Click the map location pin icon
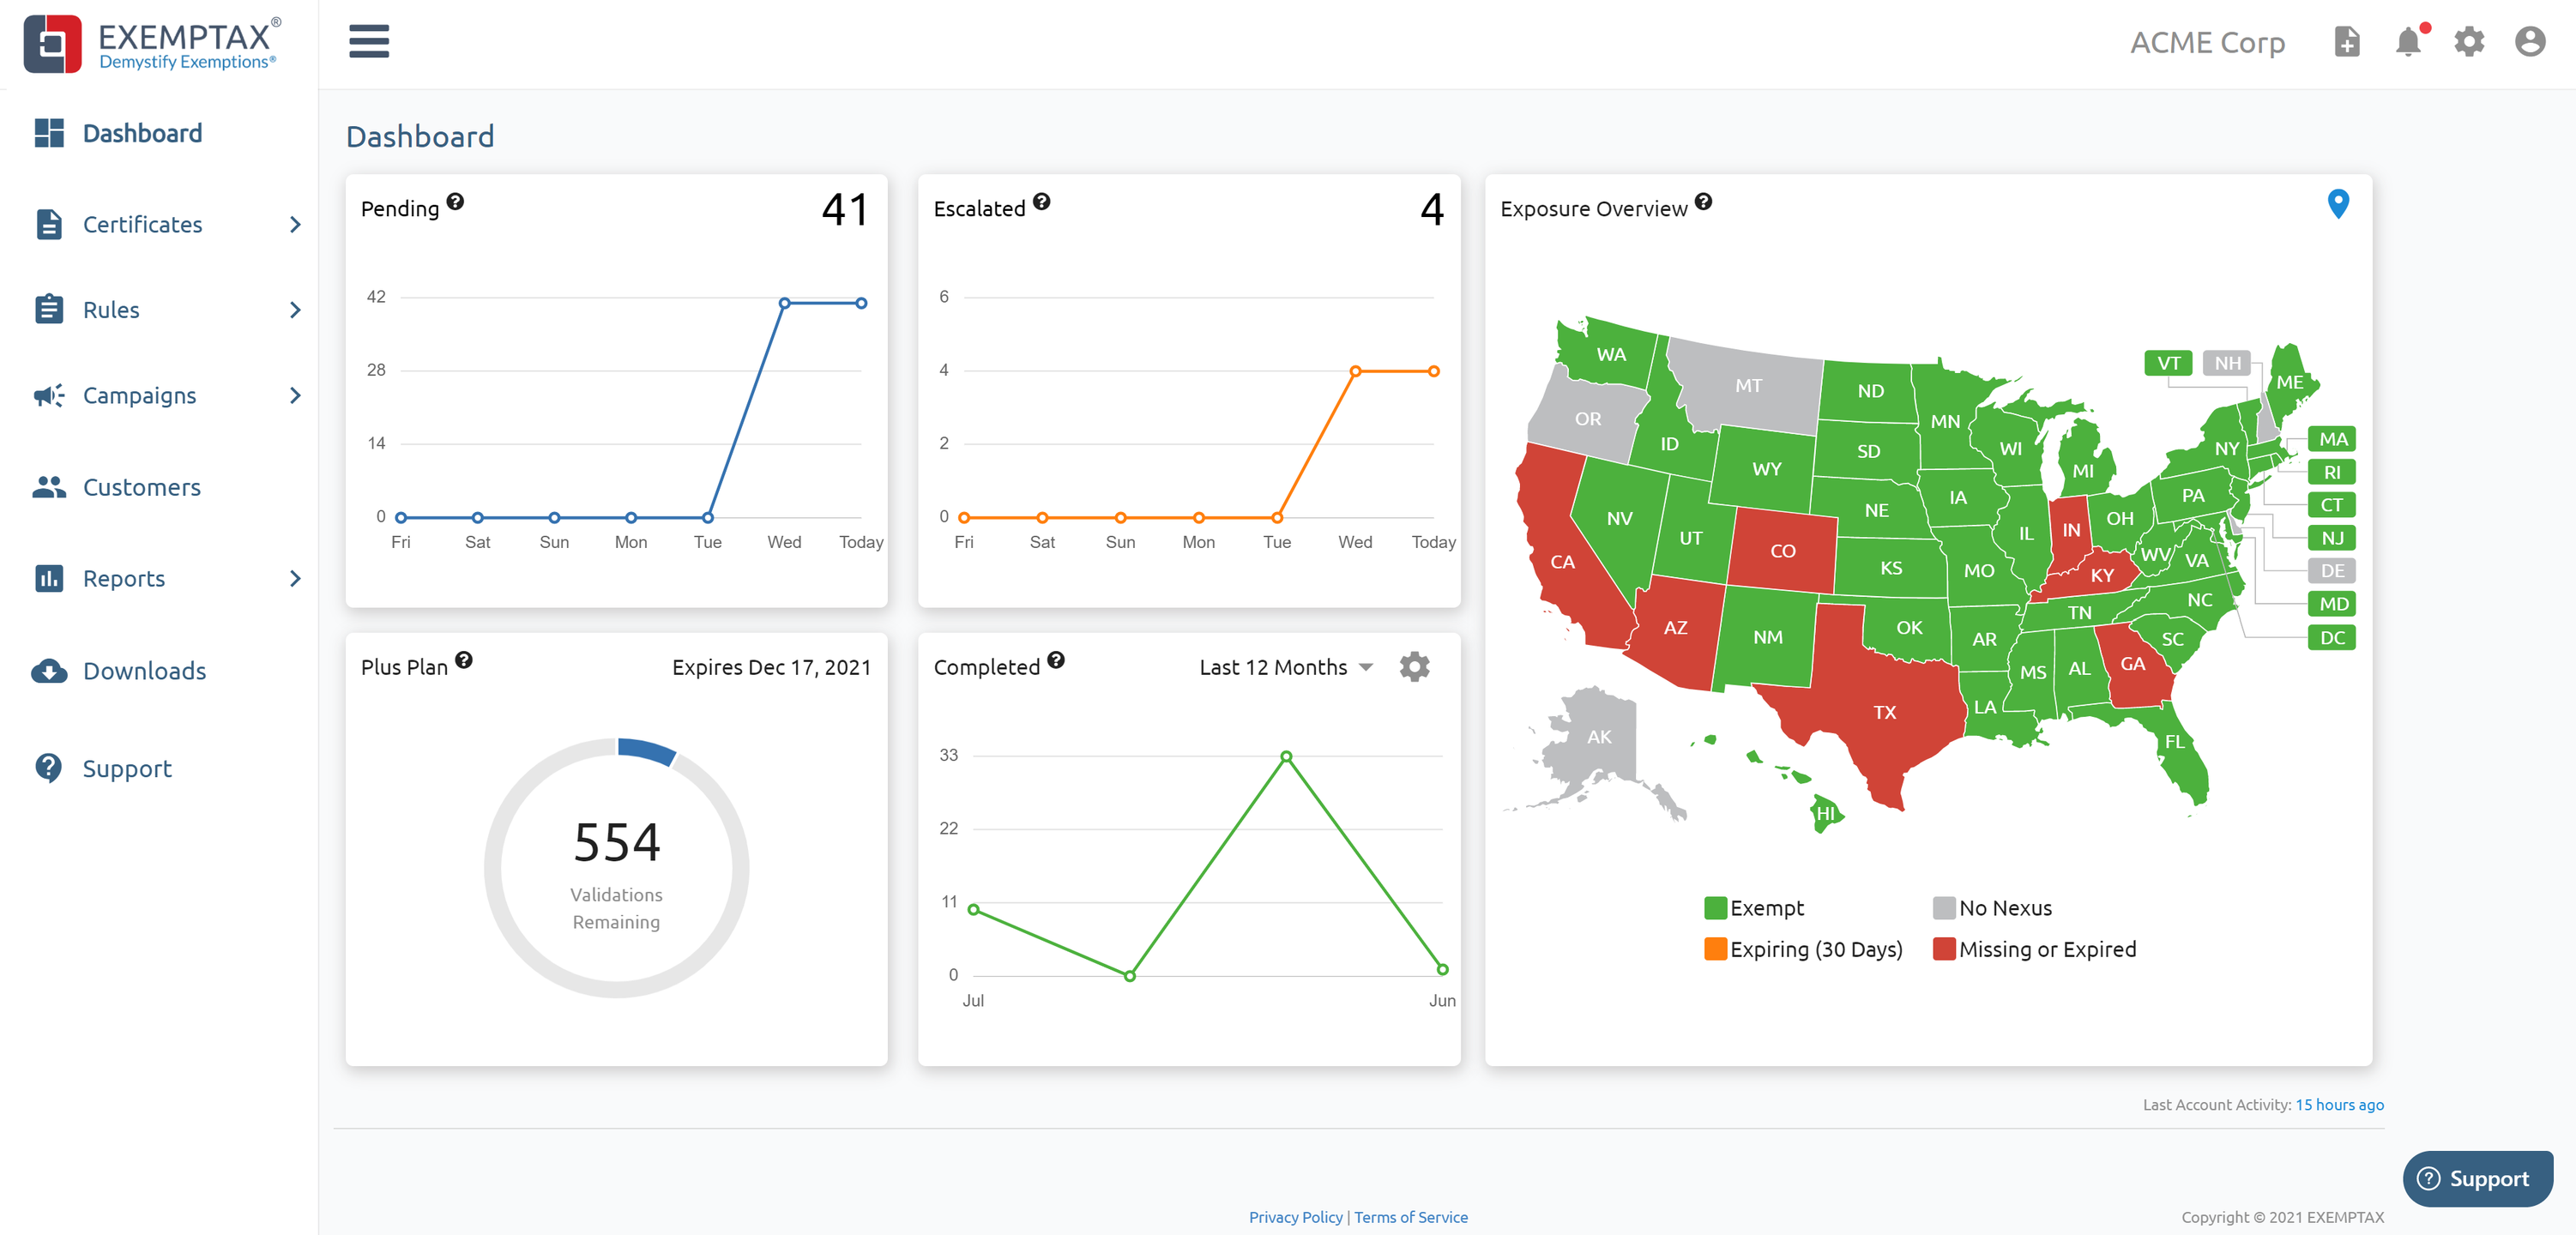Screen dimensions: 2576x1235 tap(2338, 204)
